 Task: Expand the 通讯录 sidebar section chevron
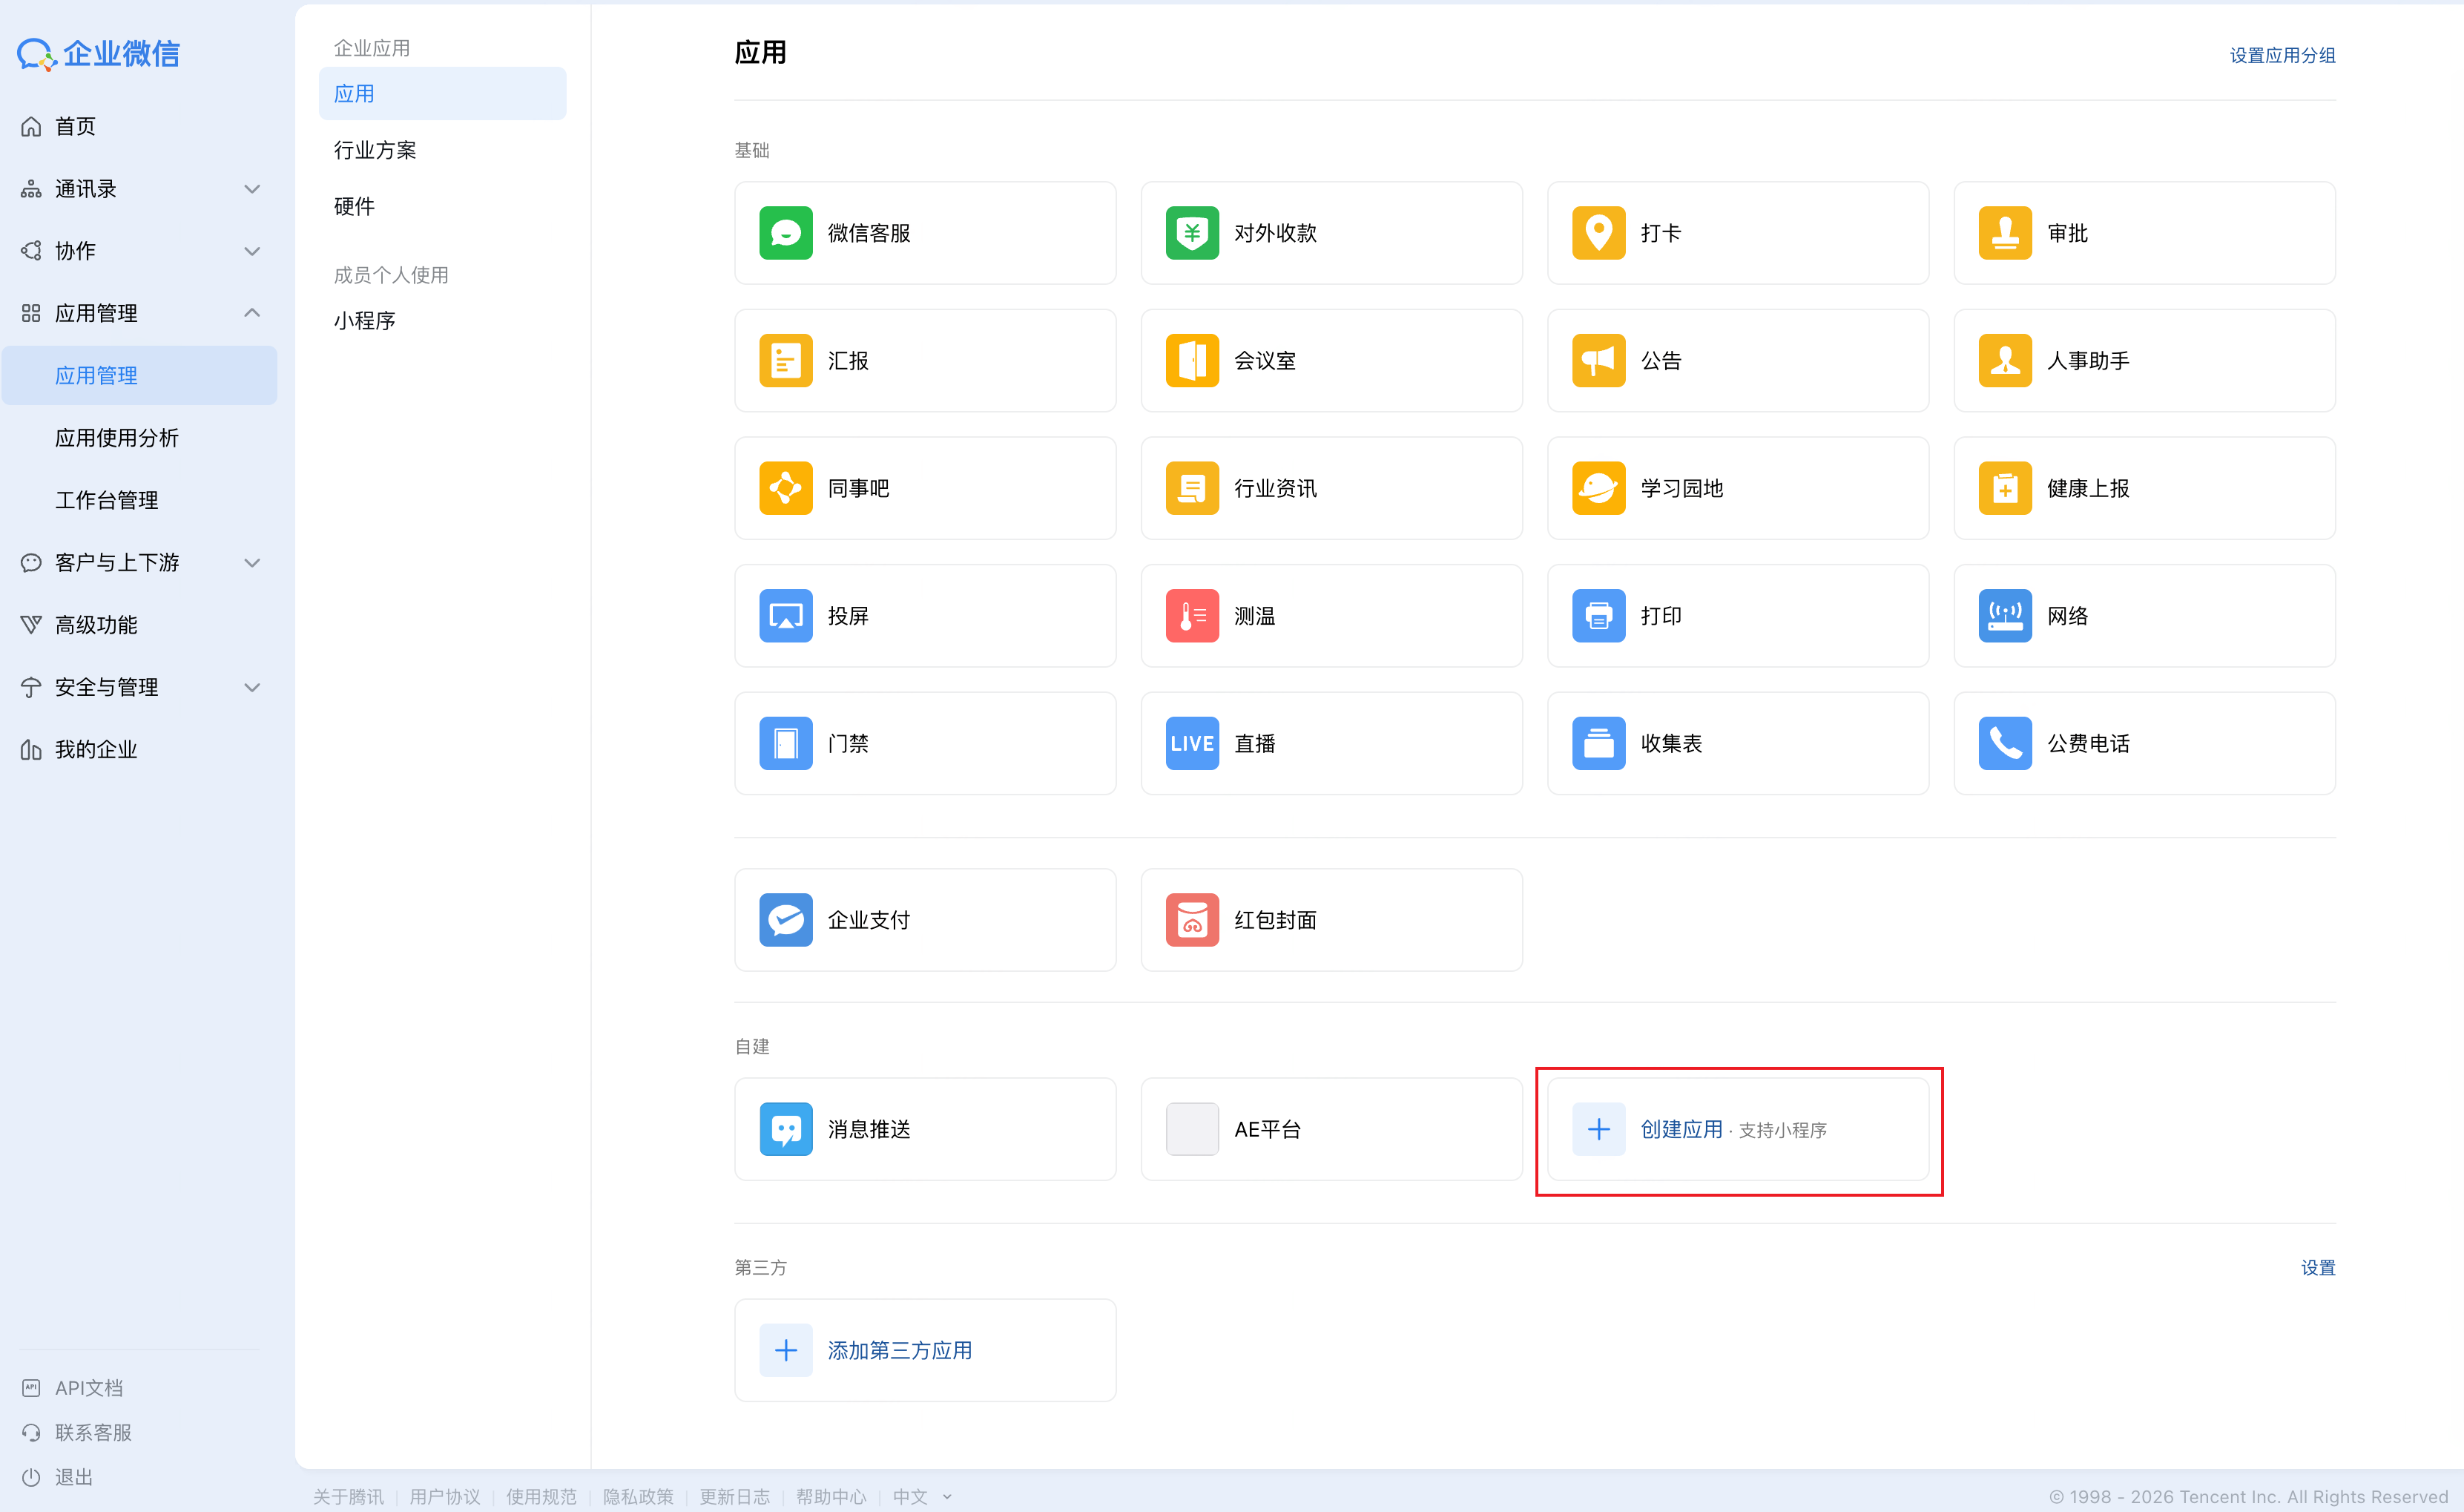click(252, 189)
